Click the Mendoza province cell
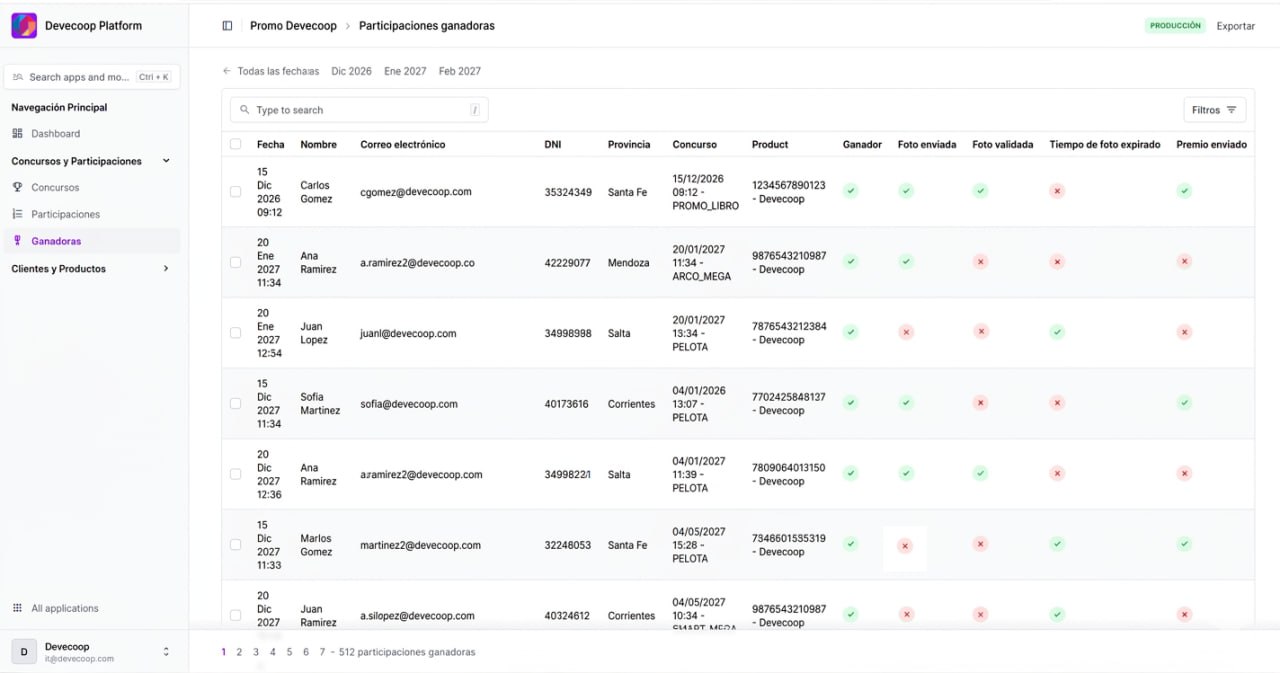1280x673 pixels. pos(629,263)
